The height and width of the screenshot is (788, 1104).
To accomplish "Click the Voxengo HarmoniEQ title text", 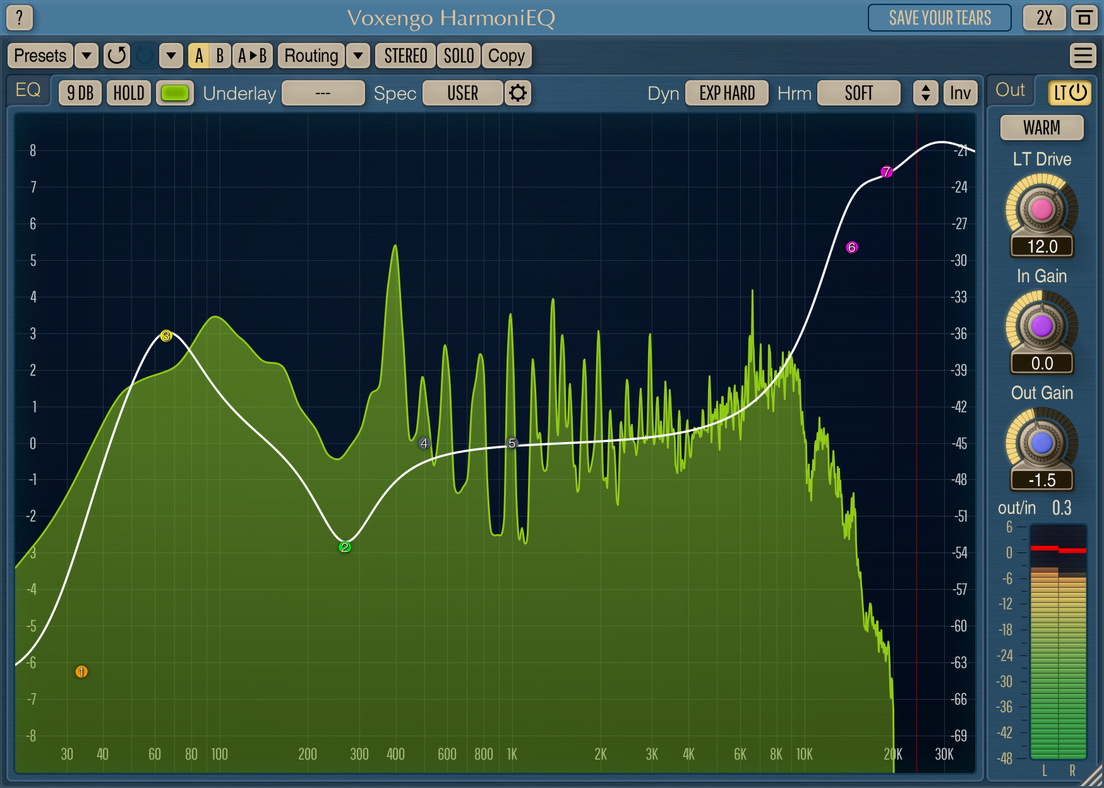I will click(451, 18).
